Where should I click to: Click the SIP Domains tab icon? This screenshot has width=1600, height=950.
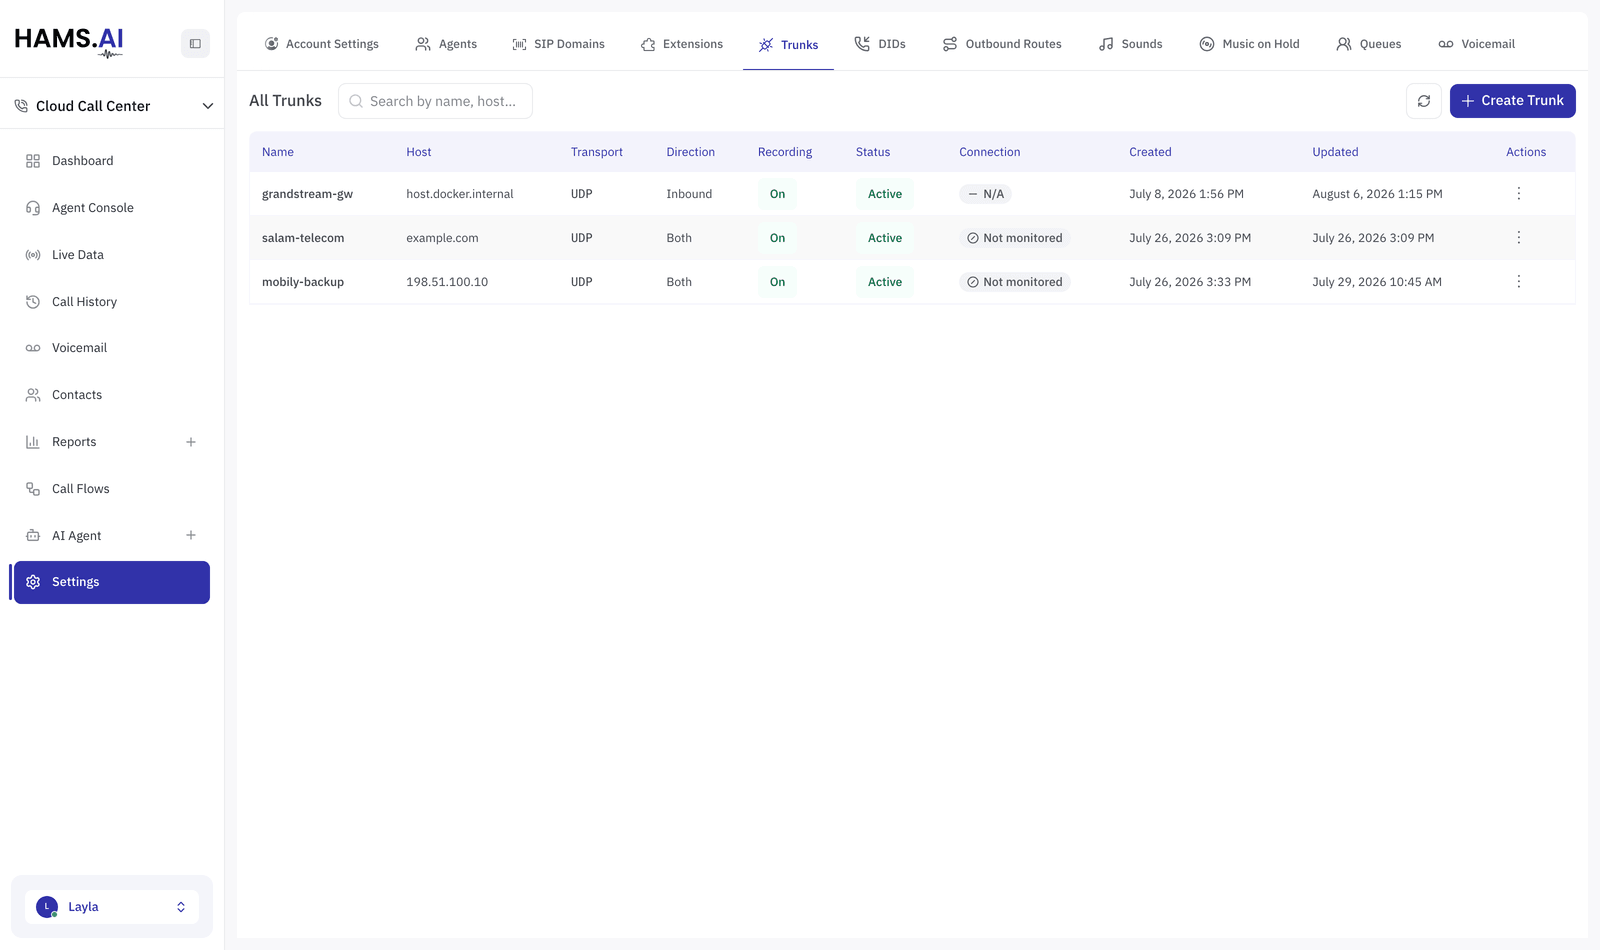tap(520, 44)
